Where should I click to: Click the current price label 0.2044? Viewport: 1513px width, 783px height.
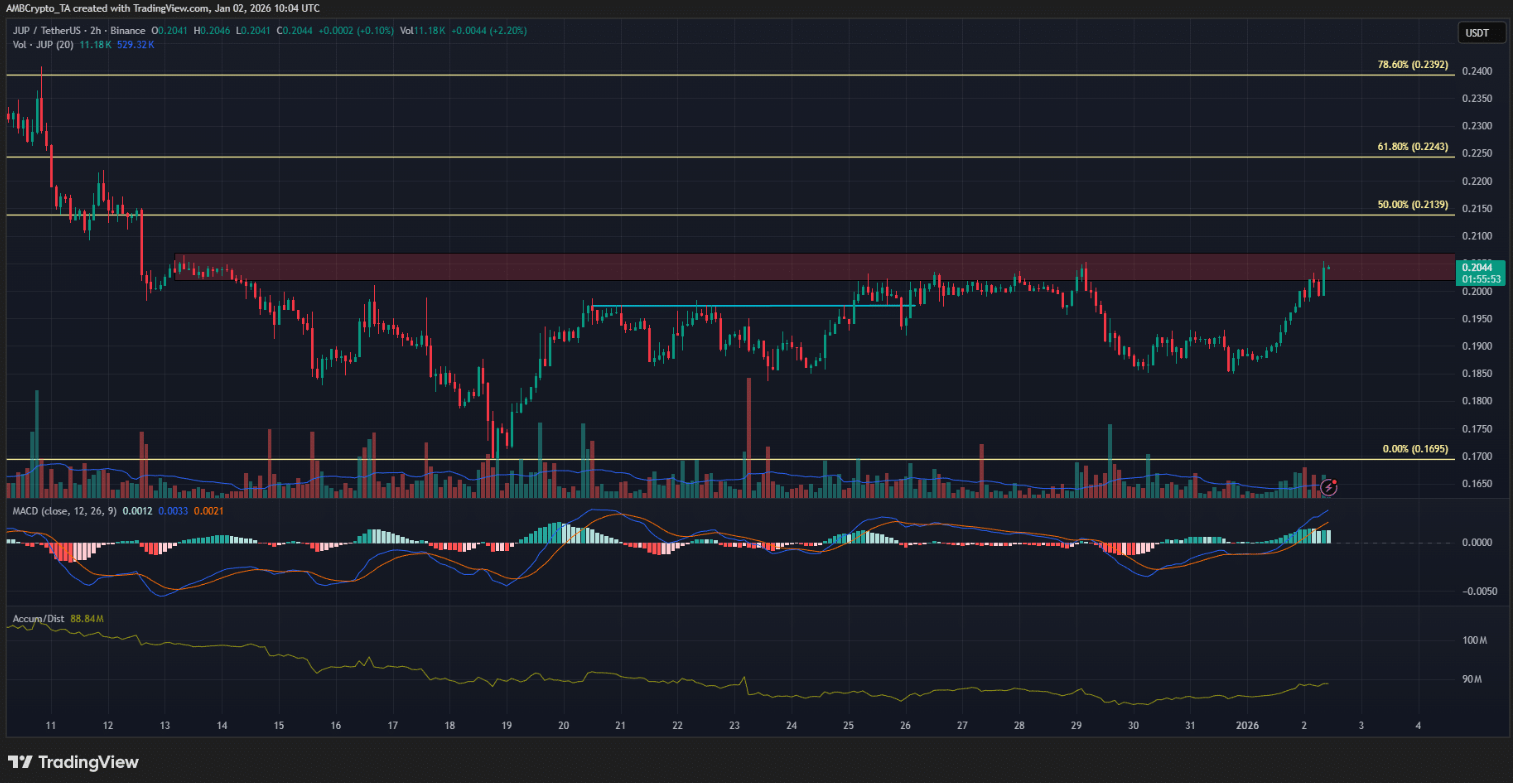pyautogui.click(x=1477, y=267)
